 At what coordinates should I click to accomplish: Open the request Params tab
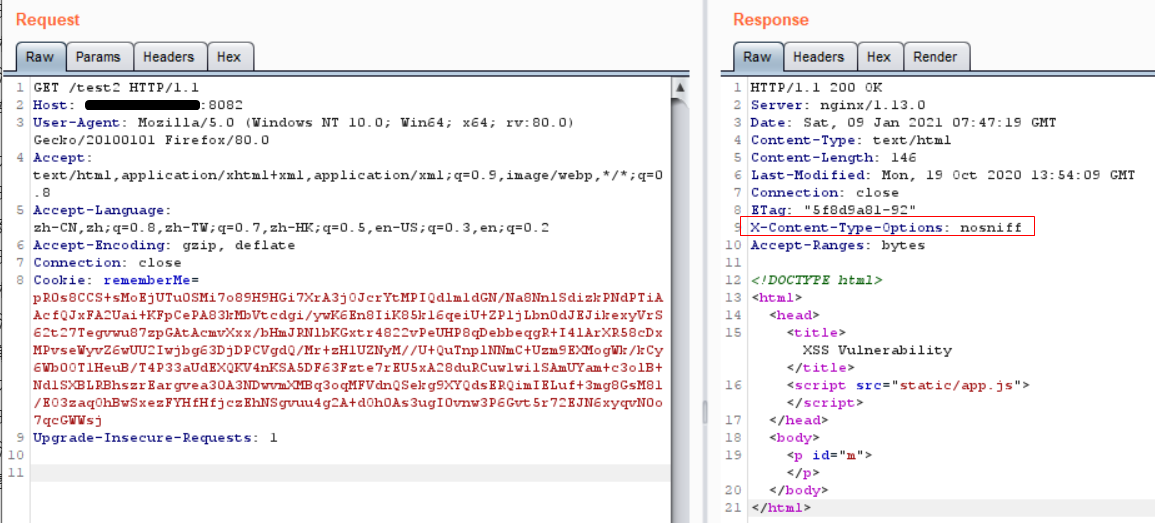point(98,57)
